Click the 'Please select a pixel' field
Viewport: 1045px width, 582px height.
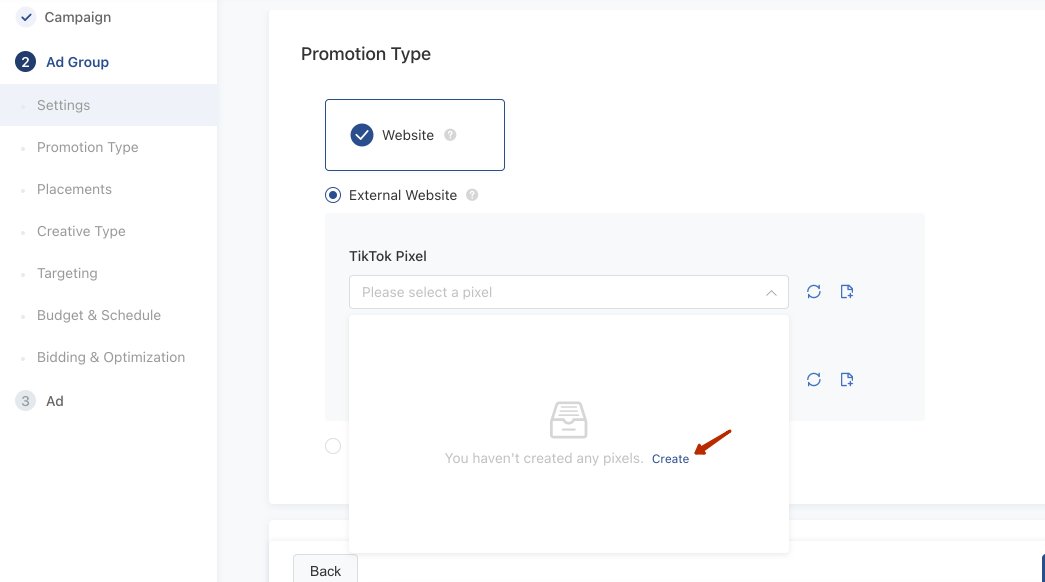point(555,292)
